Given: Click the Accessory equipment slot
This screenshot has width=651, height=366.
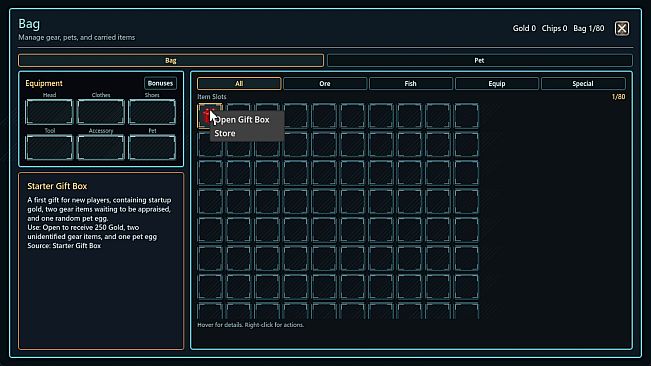Looking at the screenshot, I should click(x=100, y=147).
